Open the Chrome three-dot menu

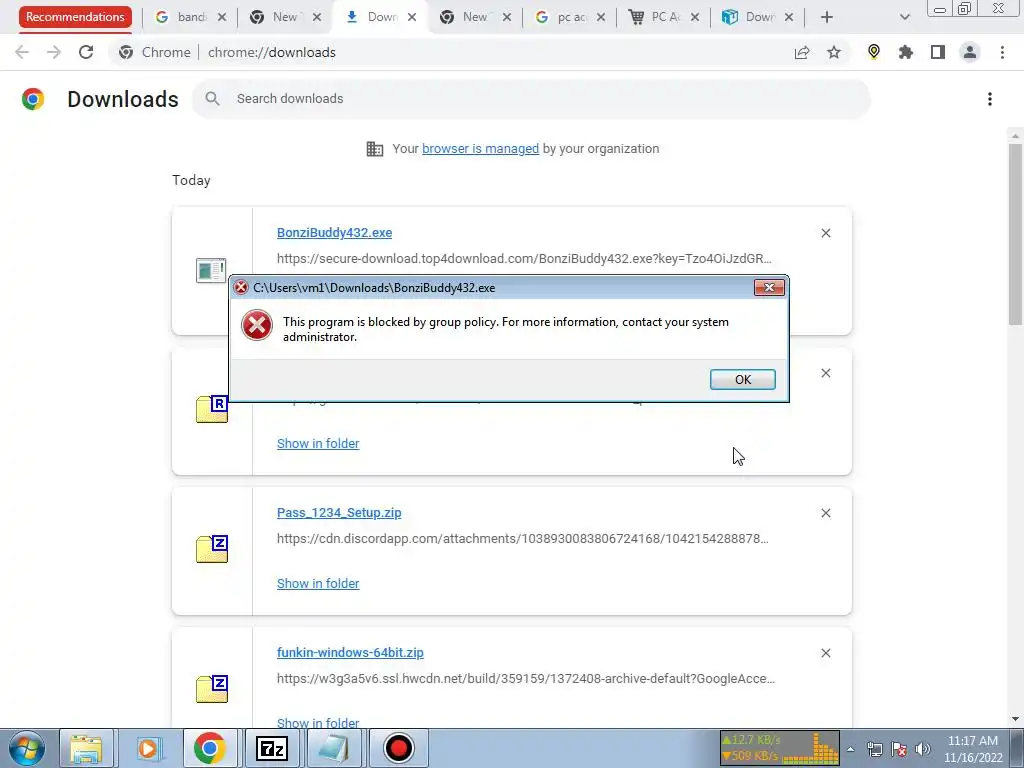(1002, 52)
